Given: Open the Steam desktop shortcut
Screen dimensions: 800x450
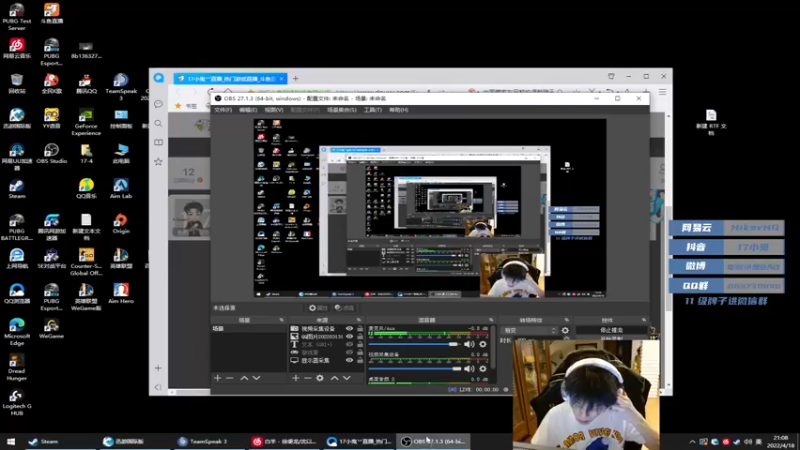Looking at the screenshot, I should coord(16,189).
